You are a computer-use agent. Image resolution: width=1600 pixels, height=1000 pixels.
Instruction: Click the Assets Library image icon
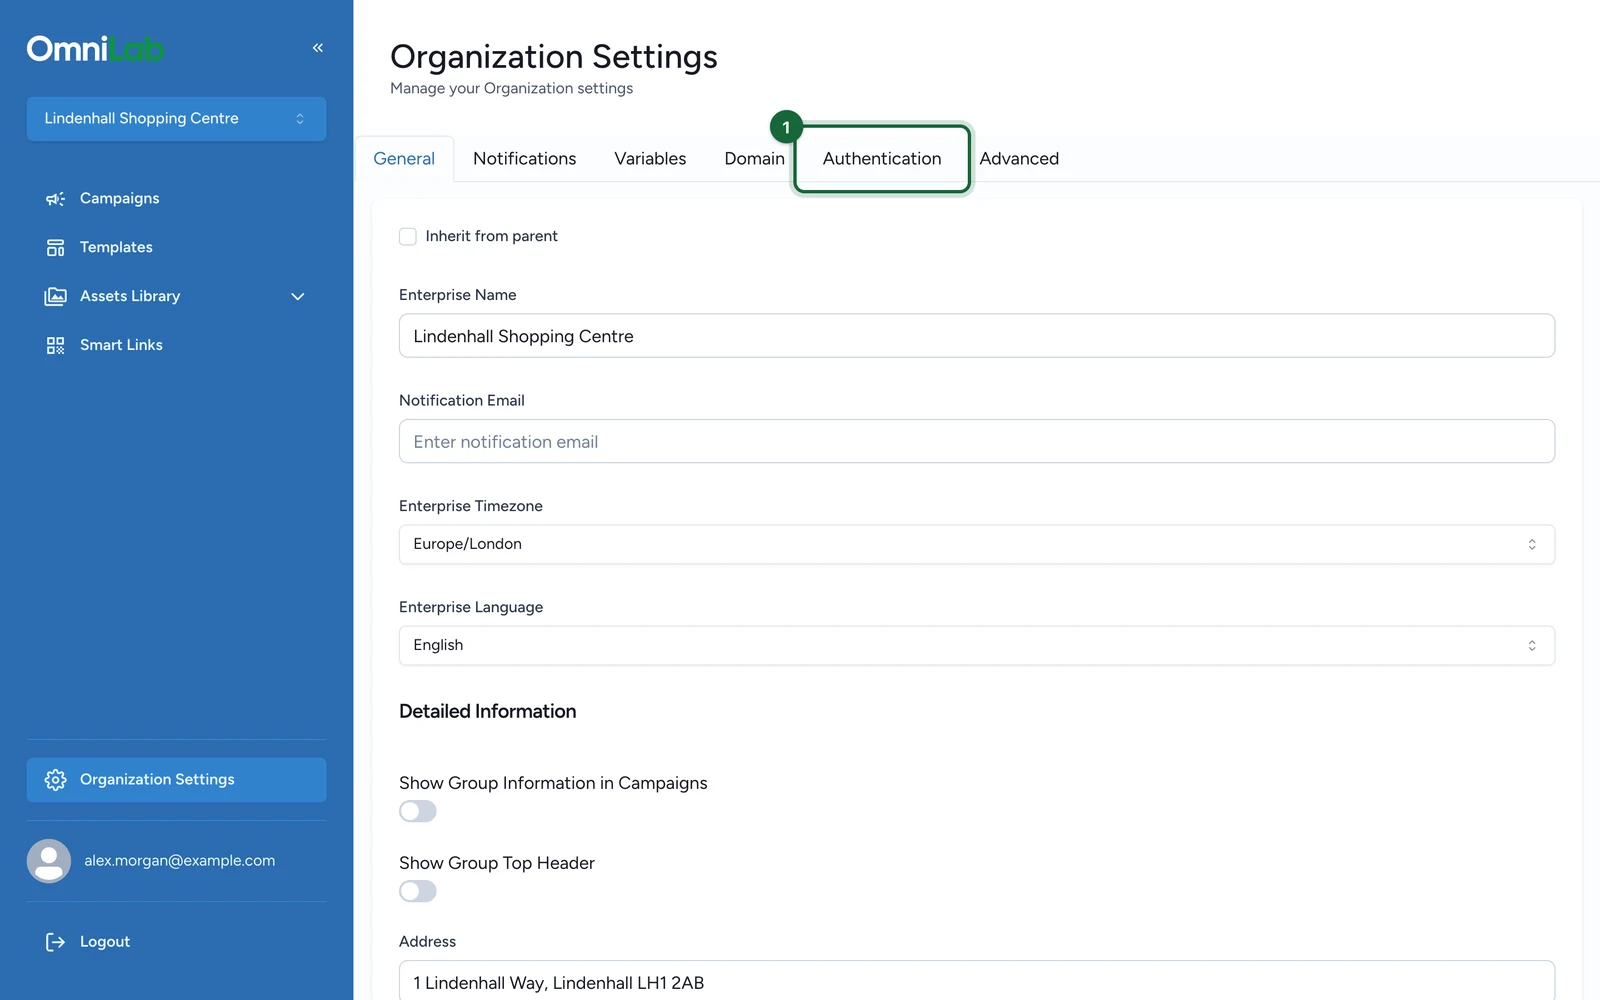[55, 297]
